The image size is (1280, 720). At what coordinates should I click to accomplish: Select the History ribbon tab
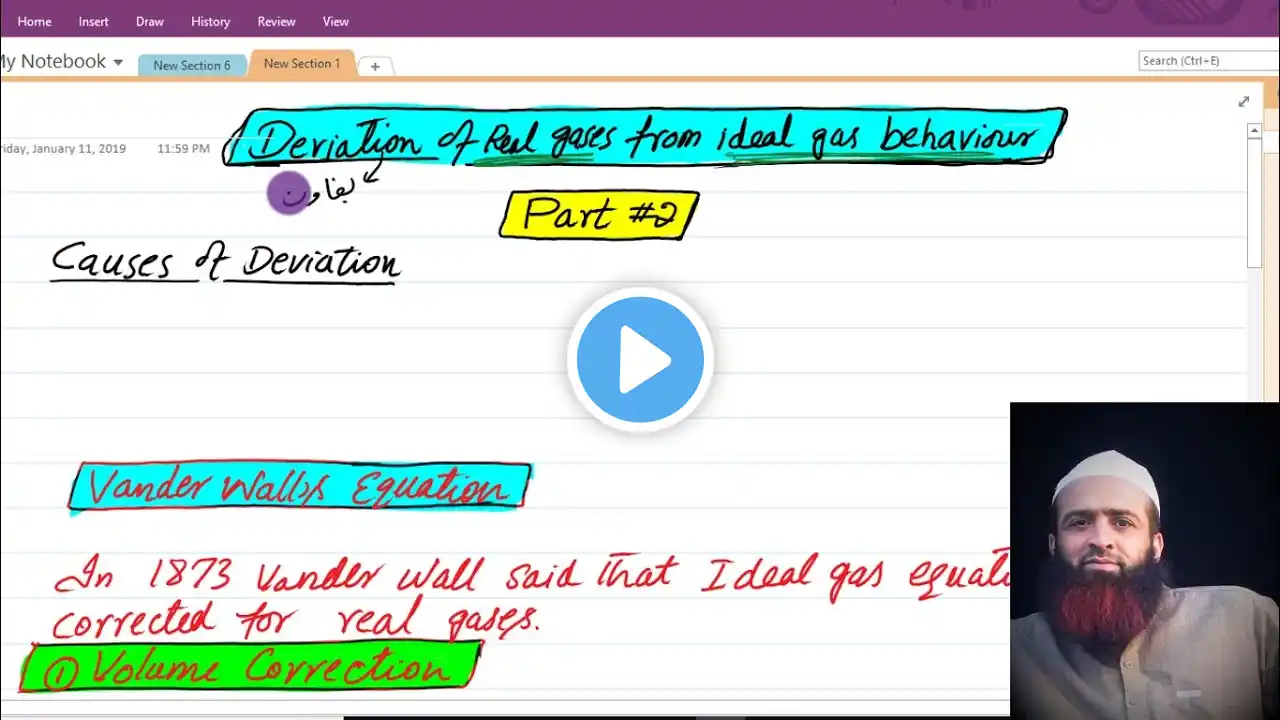pyautogui.click(x=210, y=21)
